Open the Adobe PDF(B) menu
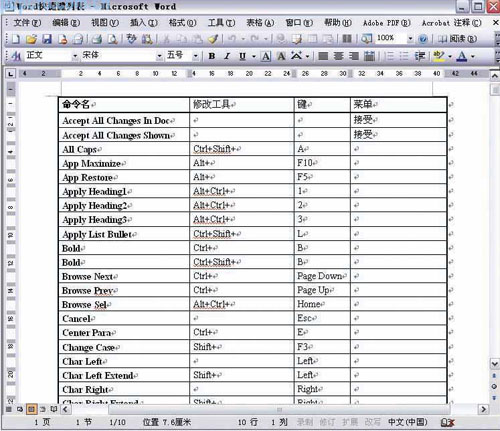This screenshot has height=431, width=500. [387, 23]
